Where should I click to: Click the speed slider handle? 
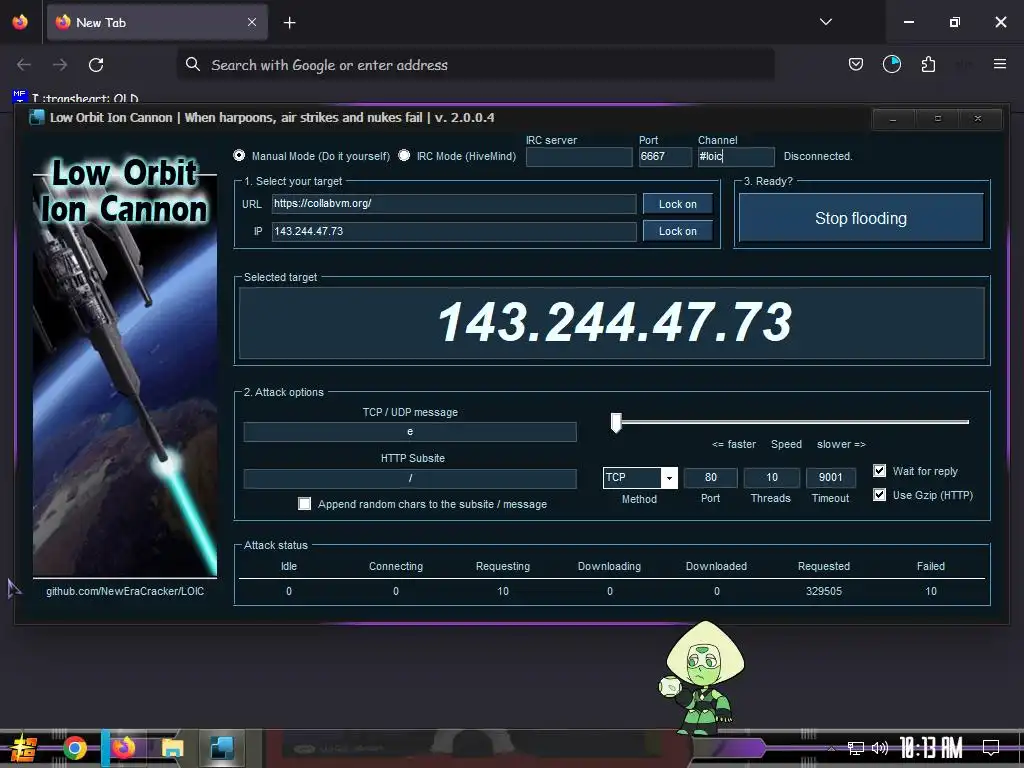[616, 423]
